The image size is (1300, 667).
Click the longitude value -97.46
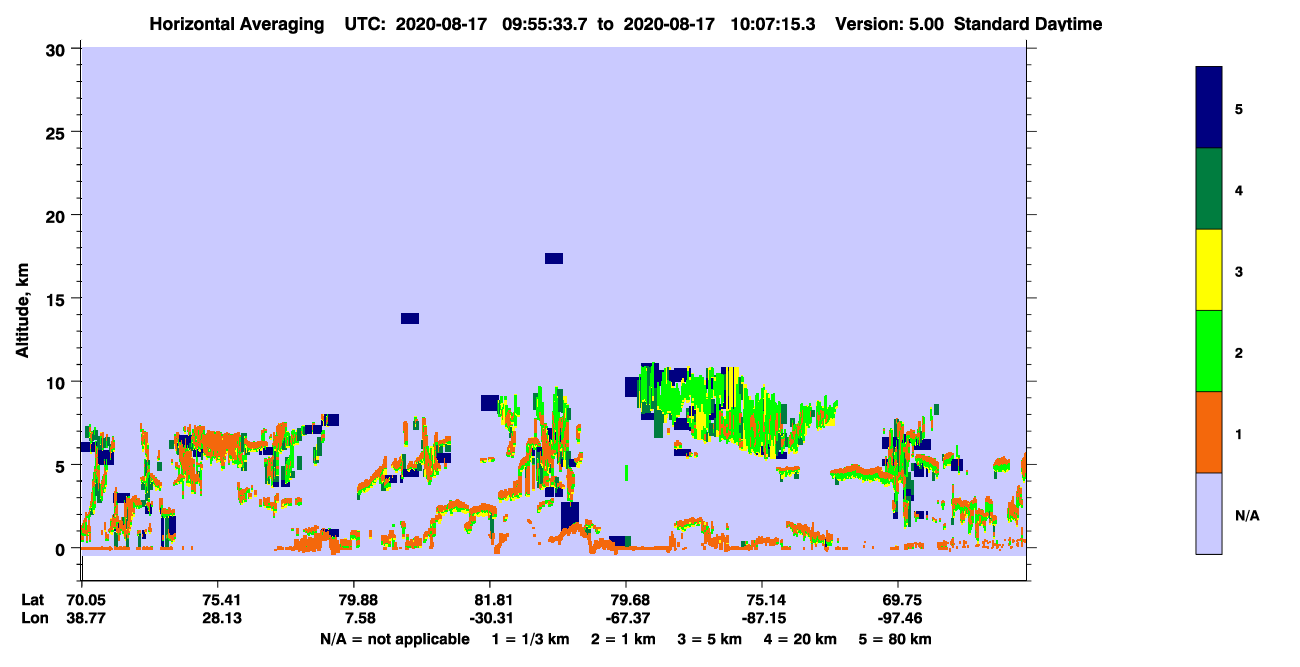pos(898,618)
